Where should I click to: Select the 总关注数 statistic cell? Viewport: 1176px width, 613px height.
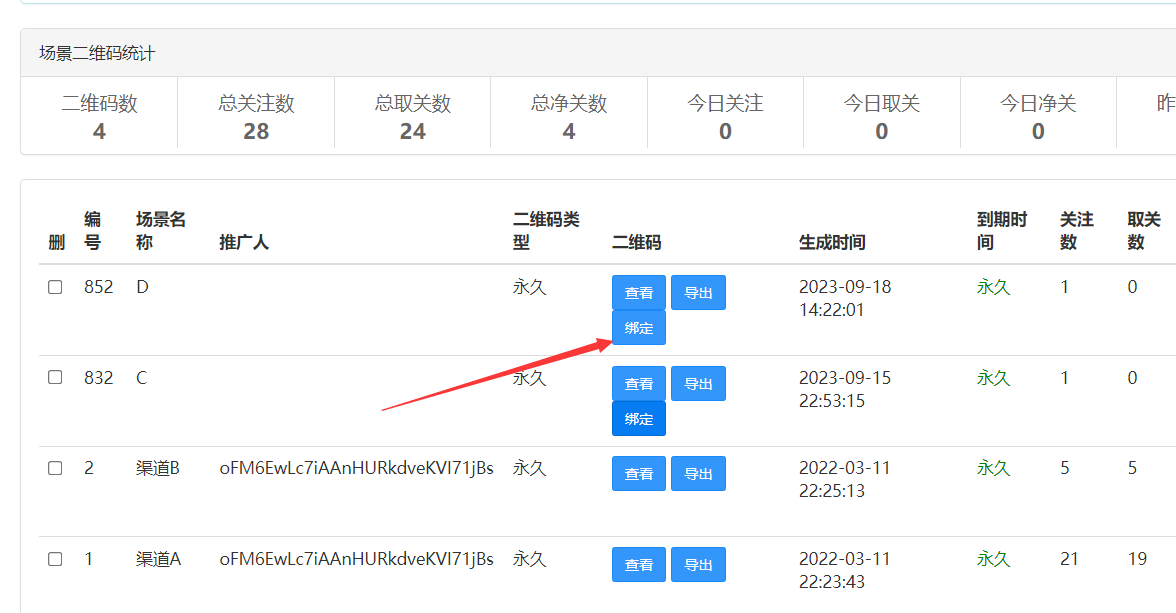click(256, 117)
